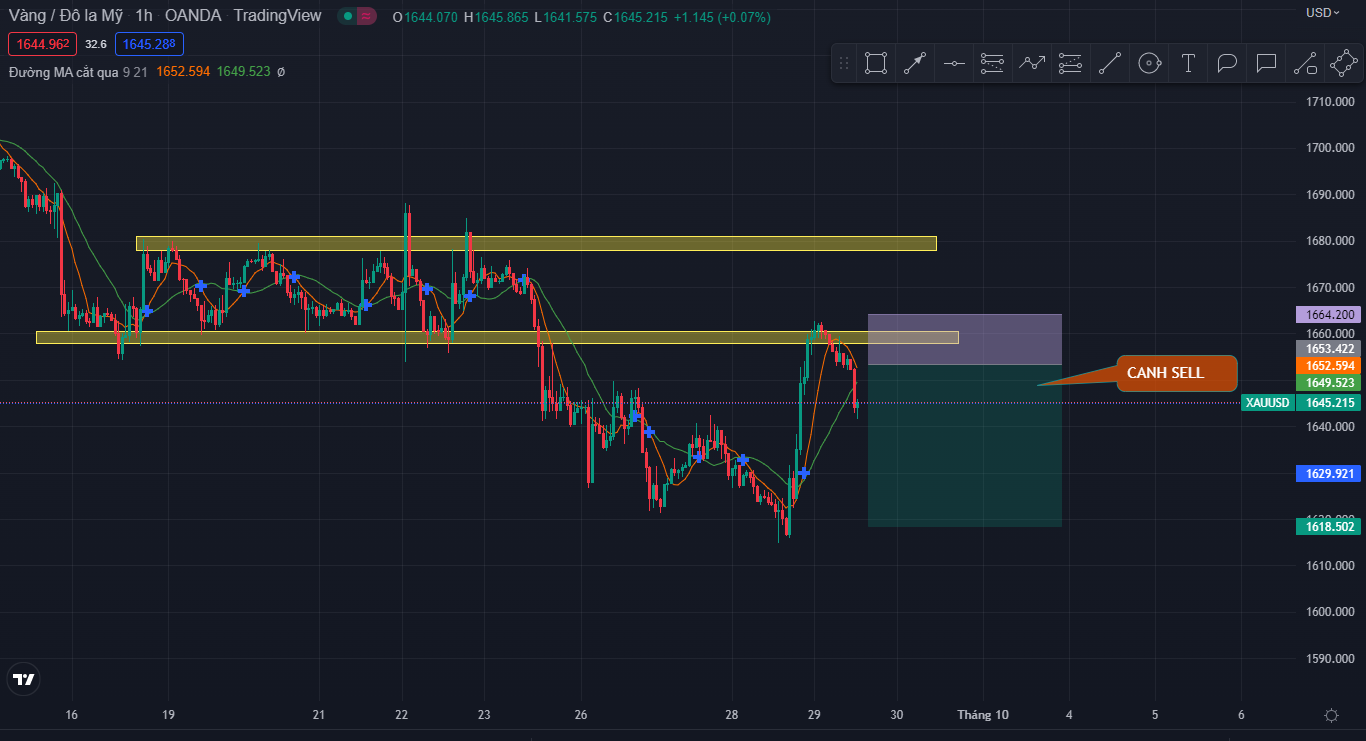The height and width of the screenshot is (741, 1366).
Task: Toggle the green market status indicator
Action: coord(347,16)
